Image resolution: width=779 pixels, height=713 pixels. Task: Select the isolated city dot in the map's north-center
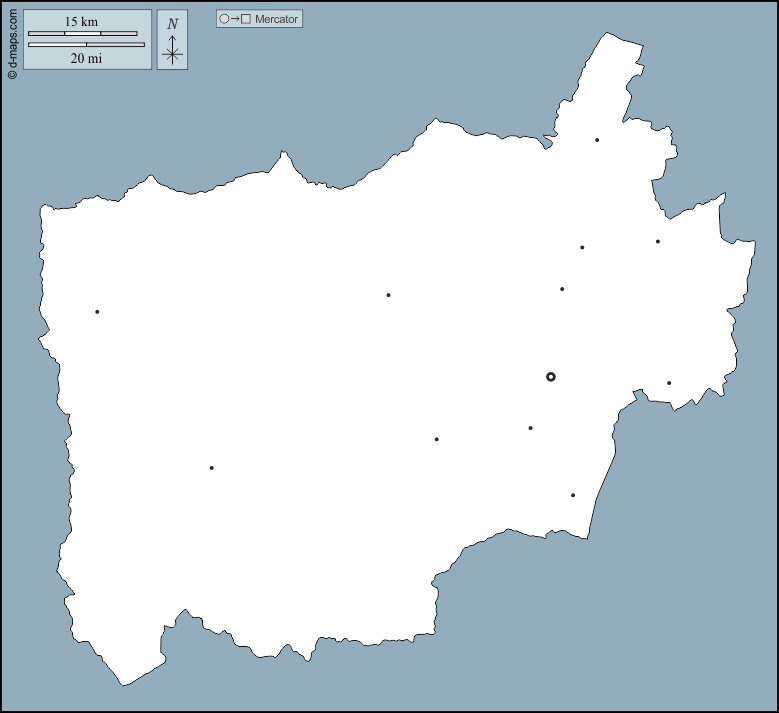(388, 295)
